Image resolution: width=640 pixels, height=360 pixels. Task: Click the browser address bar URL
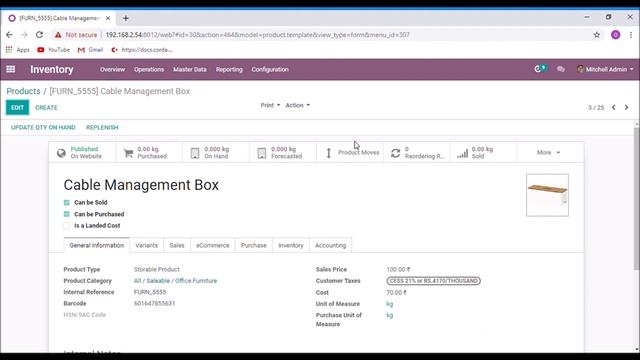258,35
